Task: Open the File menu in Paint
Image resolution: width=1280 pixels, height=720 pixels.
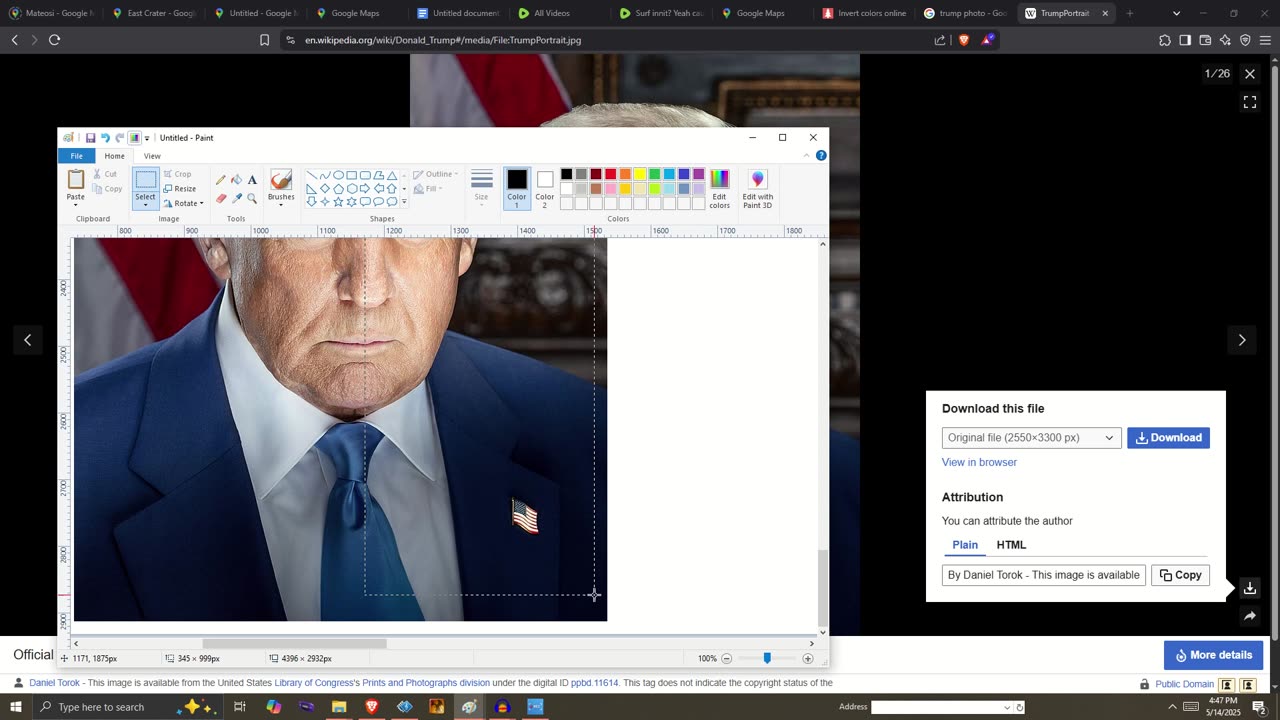Action: click(76, 156)
